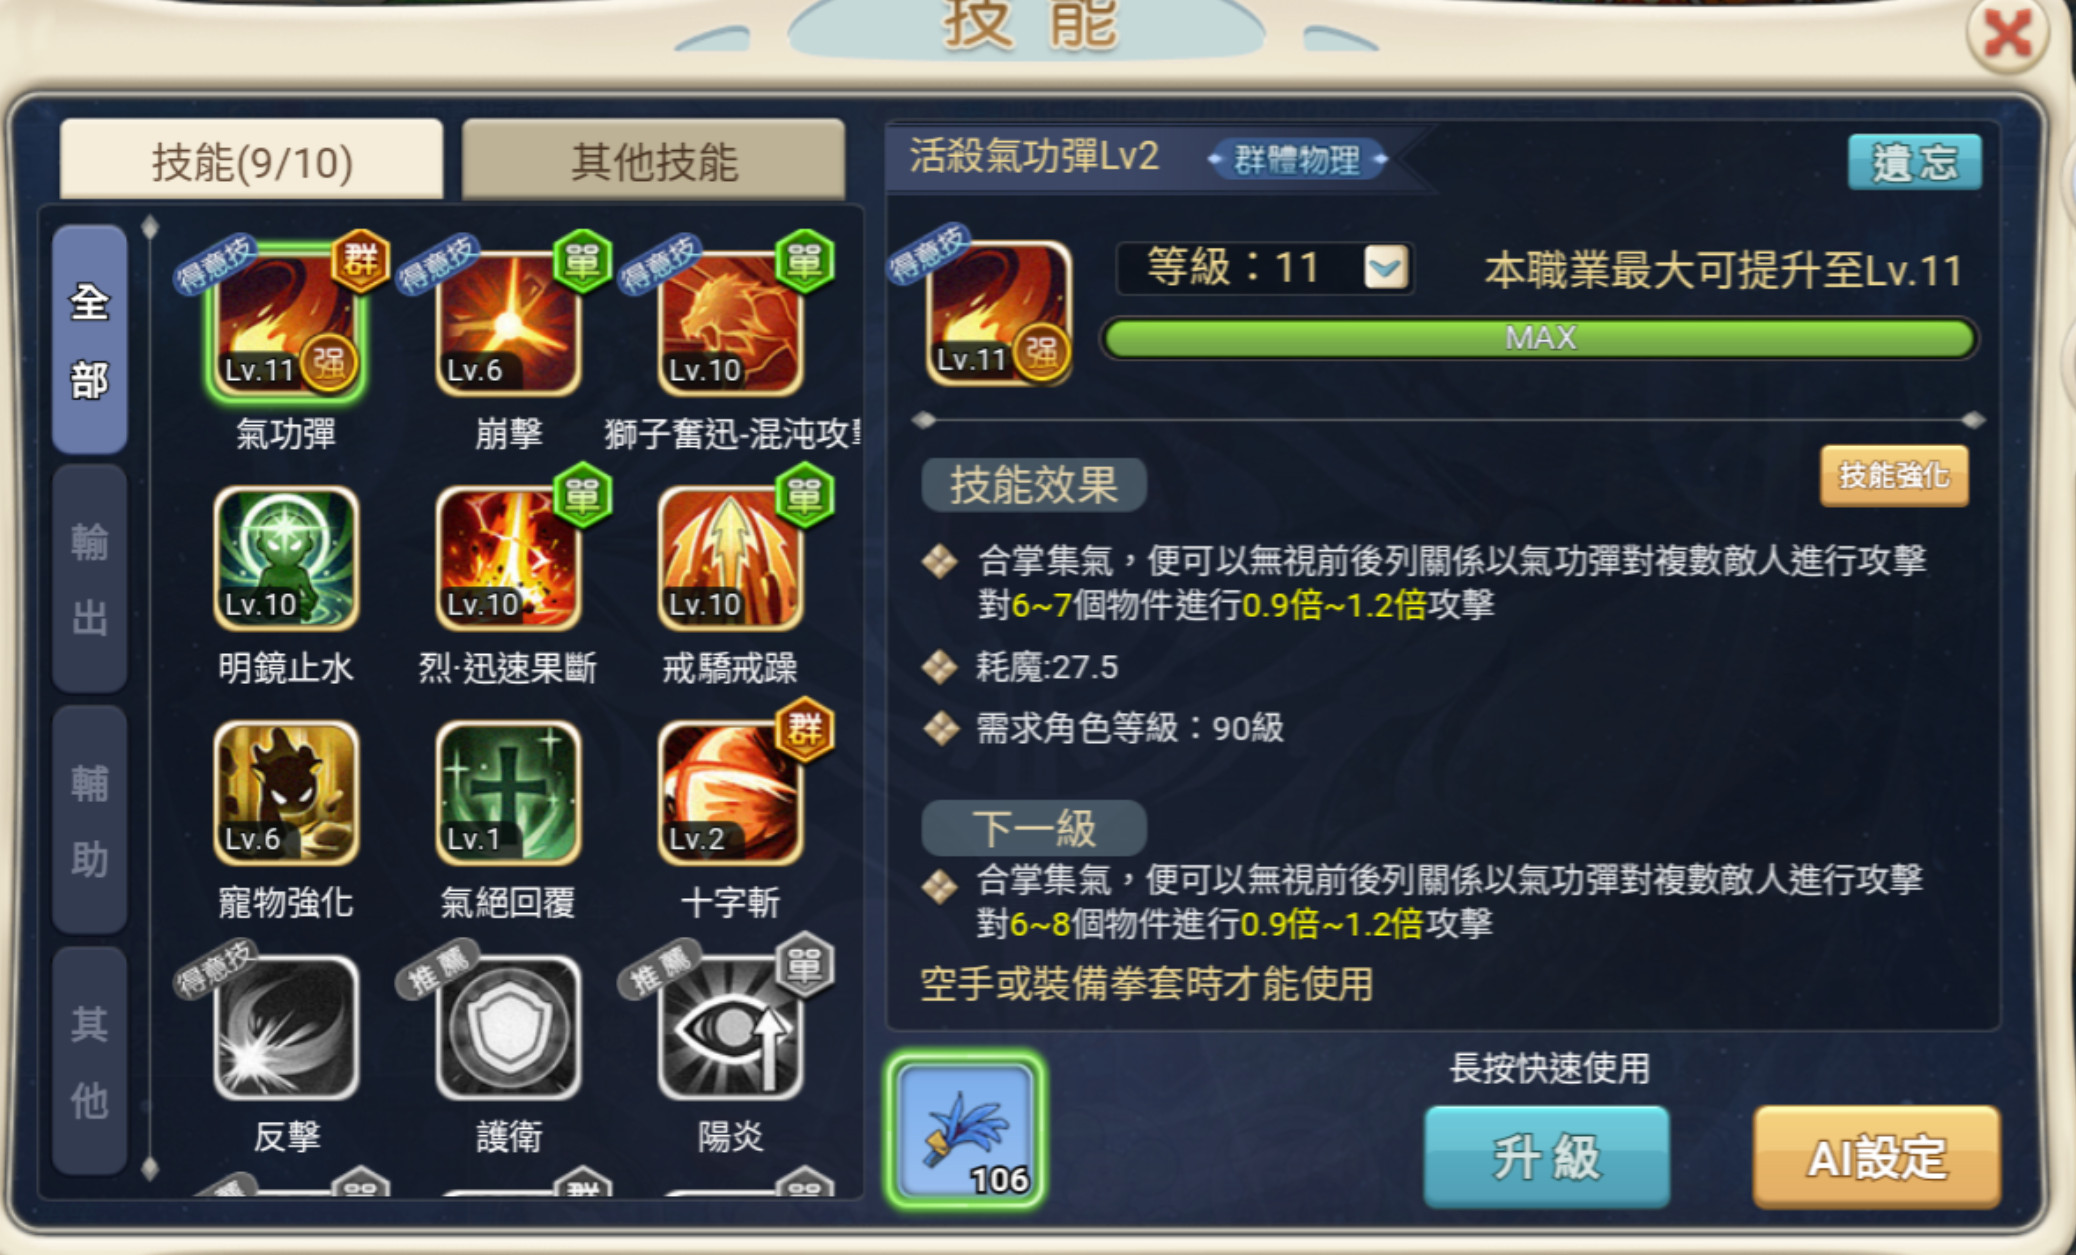Viewport: 2076px width, 1255px height.
Task: Switch to the 技能(9/10) tab
Action: [x=251, y=160]
